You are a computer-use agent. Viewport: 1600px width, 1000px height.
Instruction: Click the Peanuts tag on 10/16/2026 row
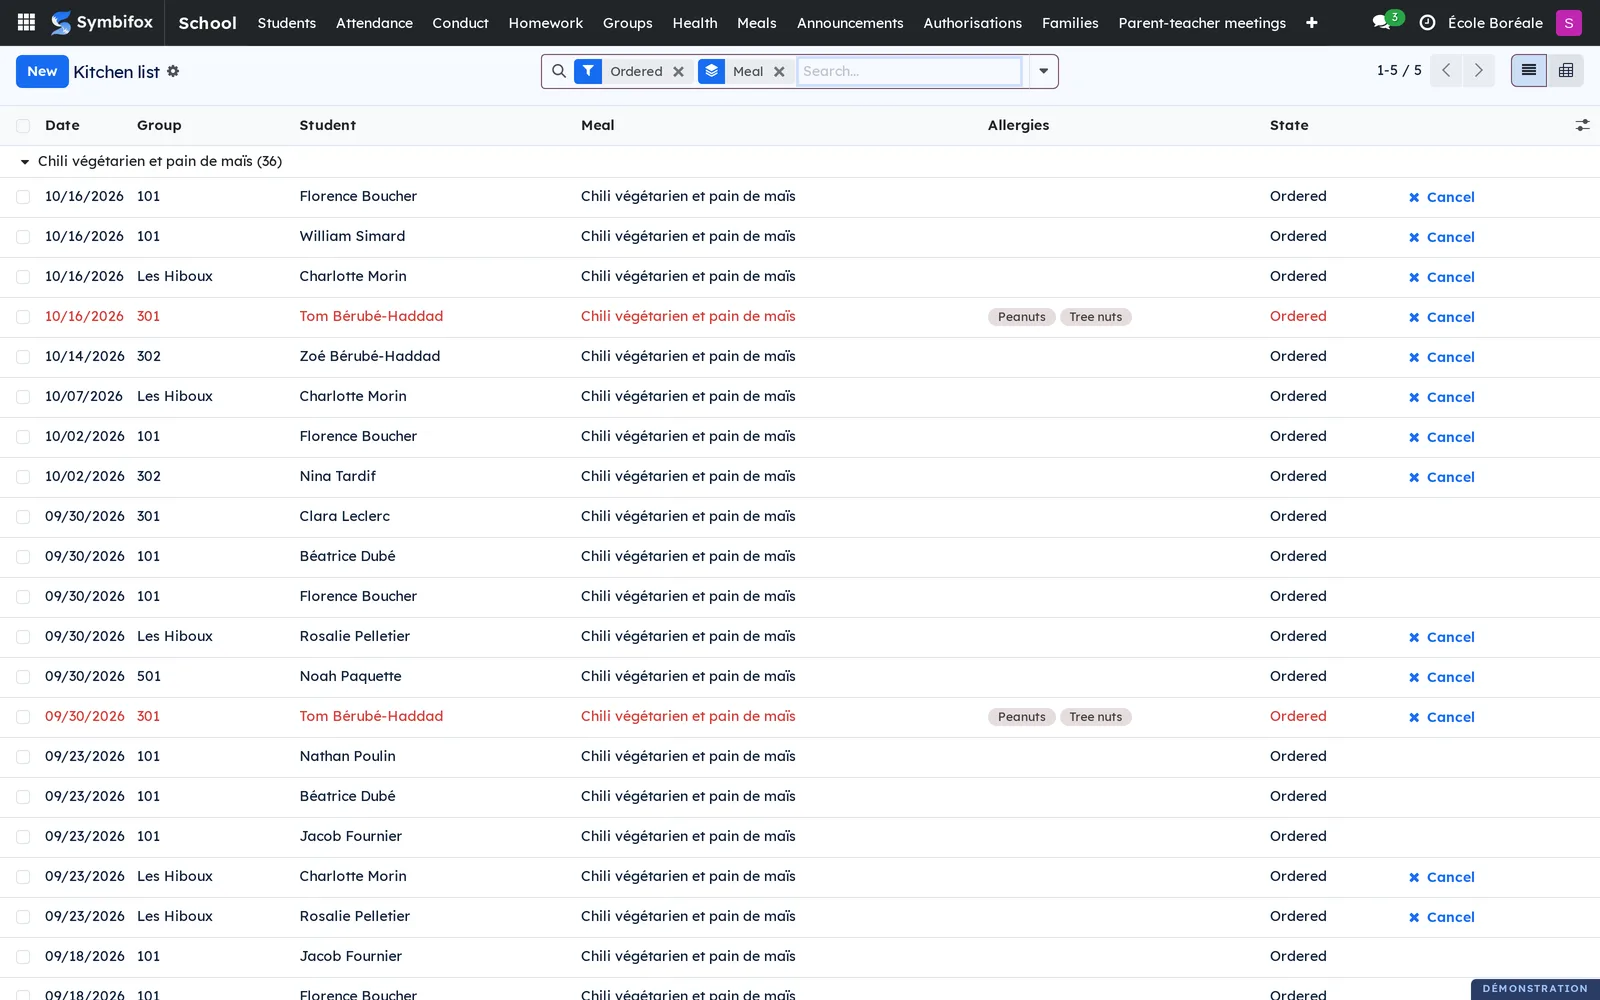click(1021, 317)
